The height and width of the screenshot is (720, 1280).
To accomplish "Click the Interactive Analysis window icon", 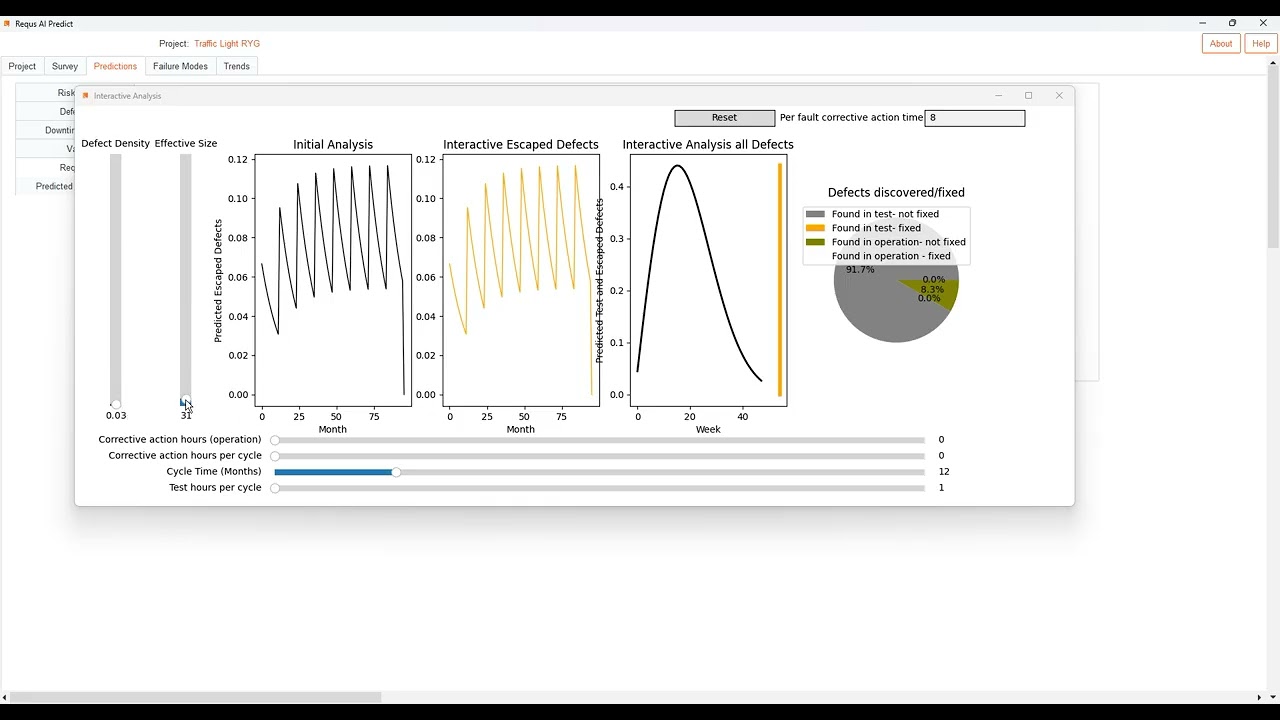I will tap(86, 96).
